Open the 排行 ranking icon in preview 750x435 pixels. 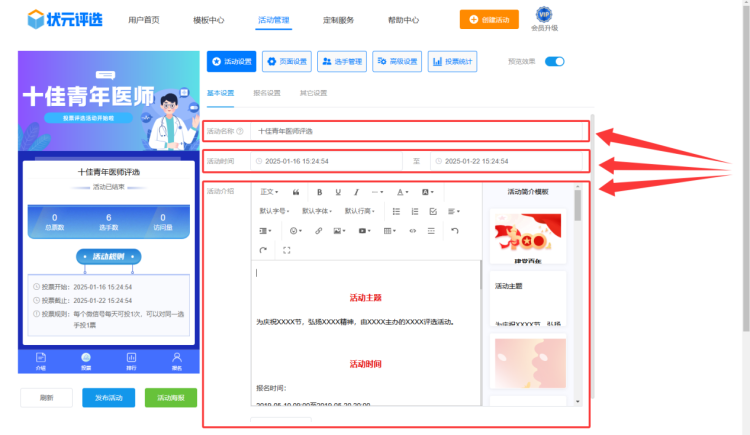[131, 359]
